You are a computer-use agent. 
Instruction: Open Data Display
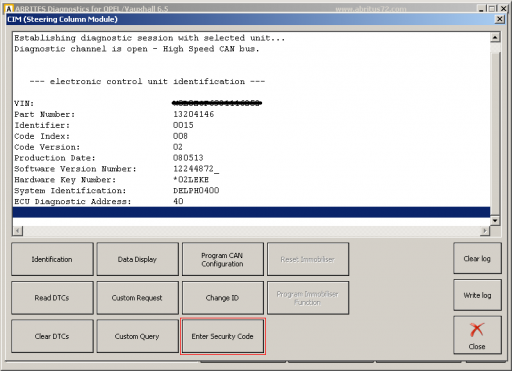click(x=137, y=259)
